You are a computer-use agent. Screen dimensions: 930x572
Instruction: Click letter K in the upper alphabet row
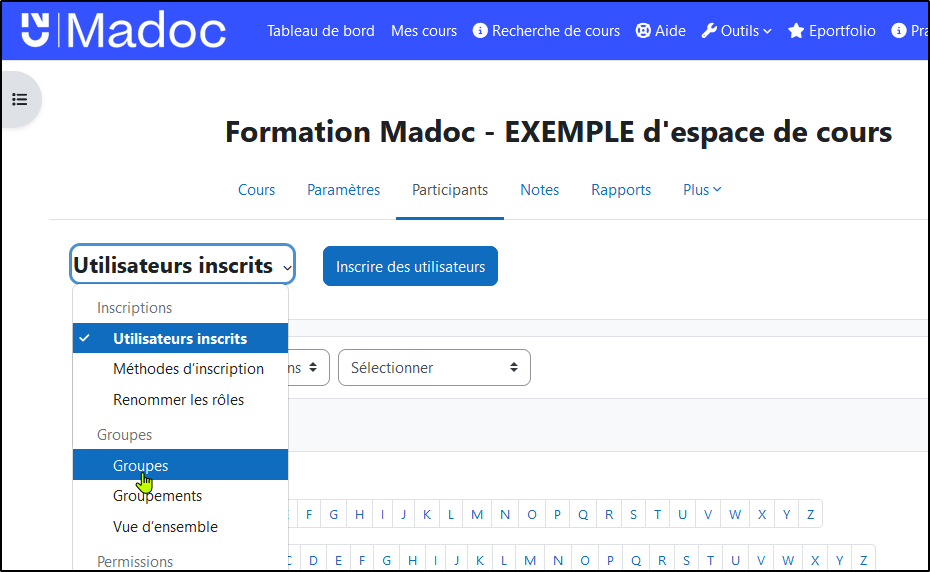pyautogui.click(x=427, y=514)
